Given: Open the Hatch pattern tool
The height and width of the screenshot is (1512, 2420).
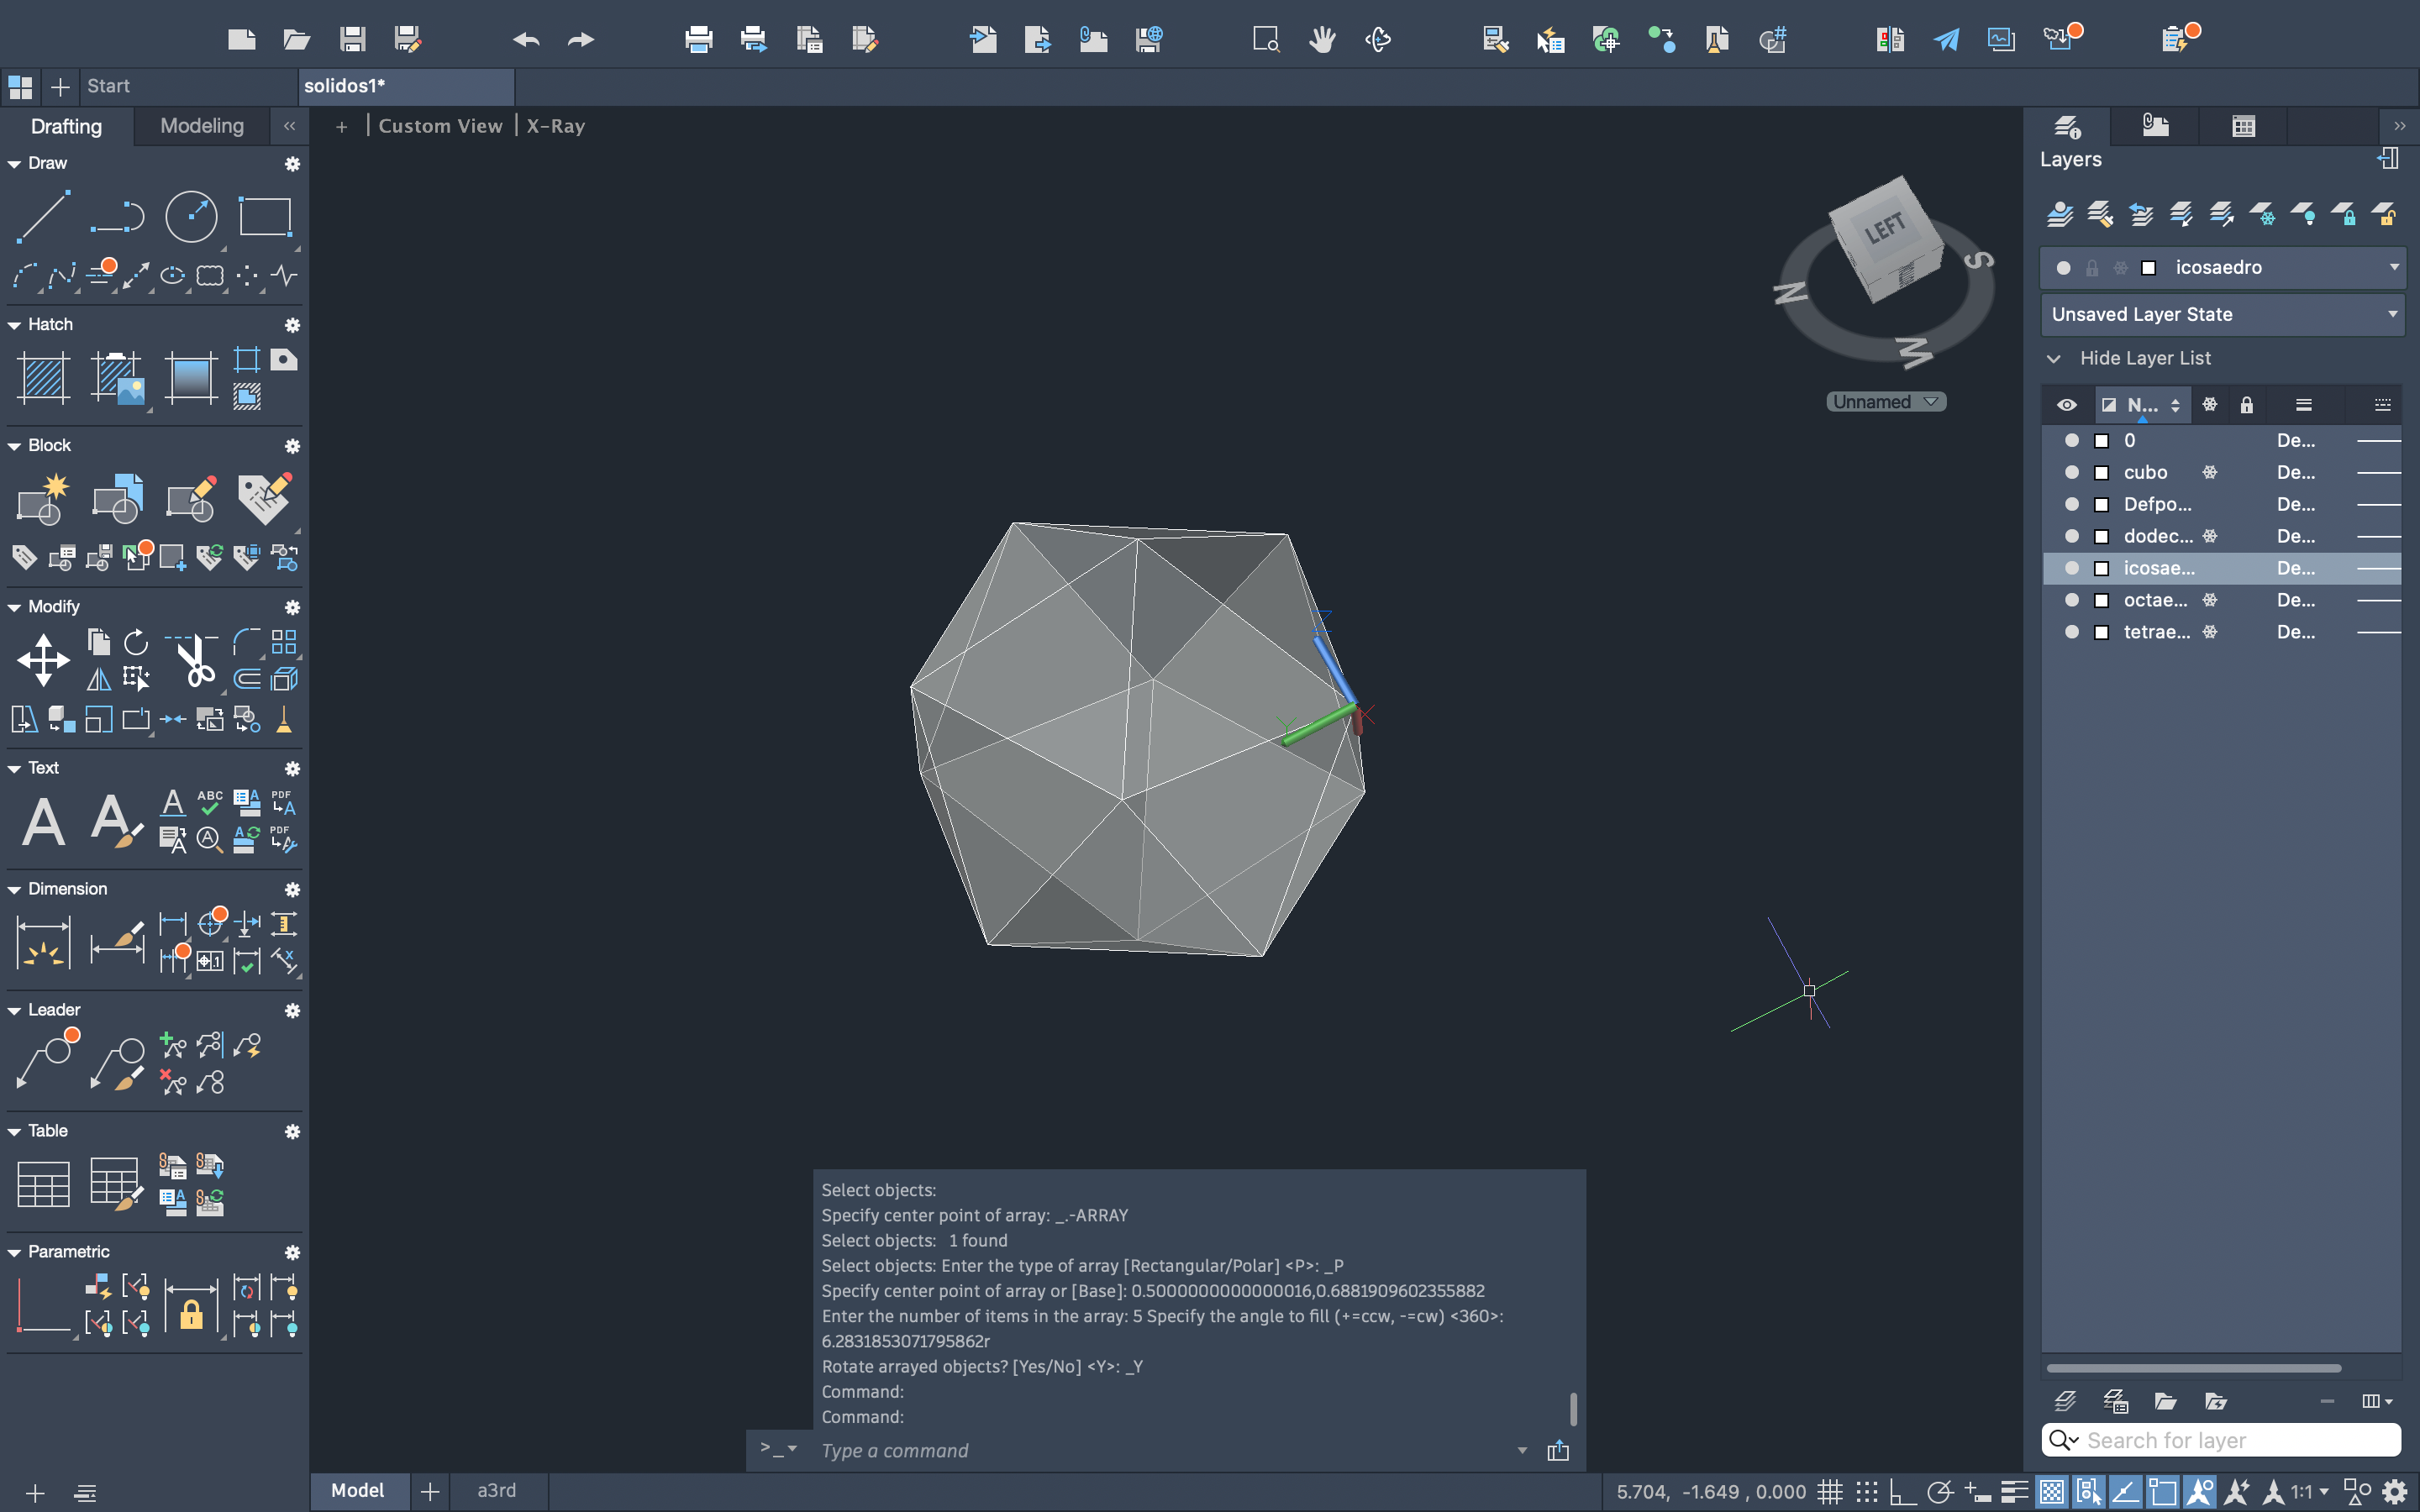Looking at the screenshot, I should click(43, 378).
